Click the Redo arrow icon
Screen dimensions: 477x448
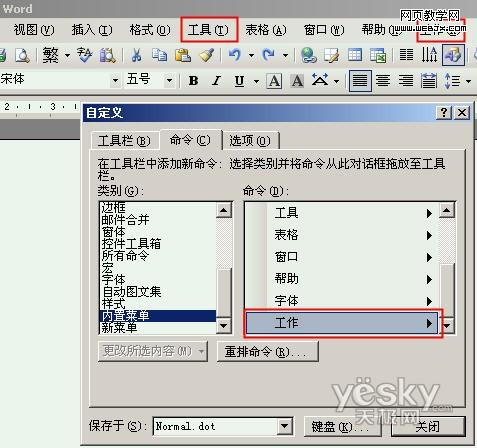pyautogui.click(x=269, y=55)
